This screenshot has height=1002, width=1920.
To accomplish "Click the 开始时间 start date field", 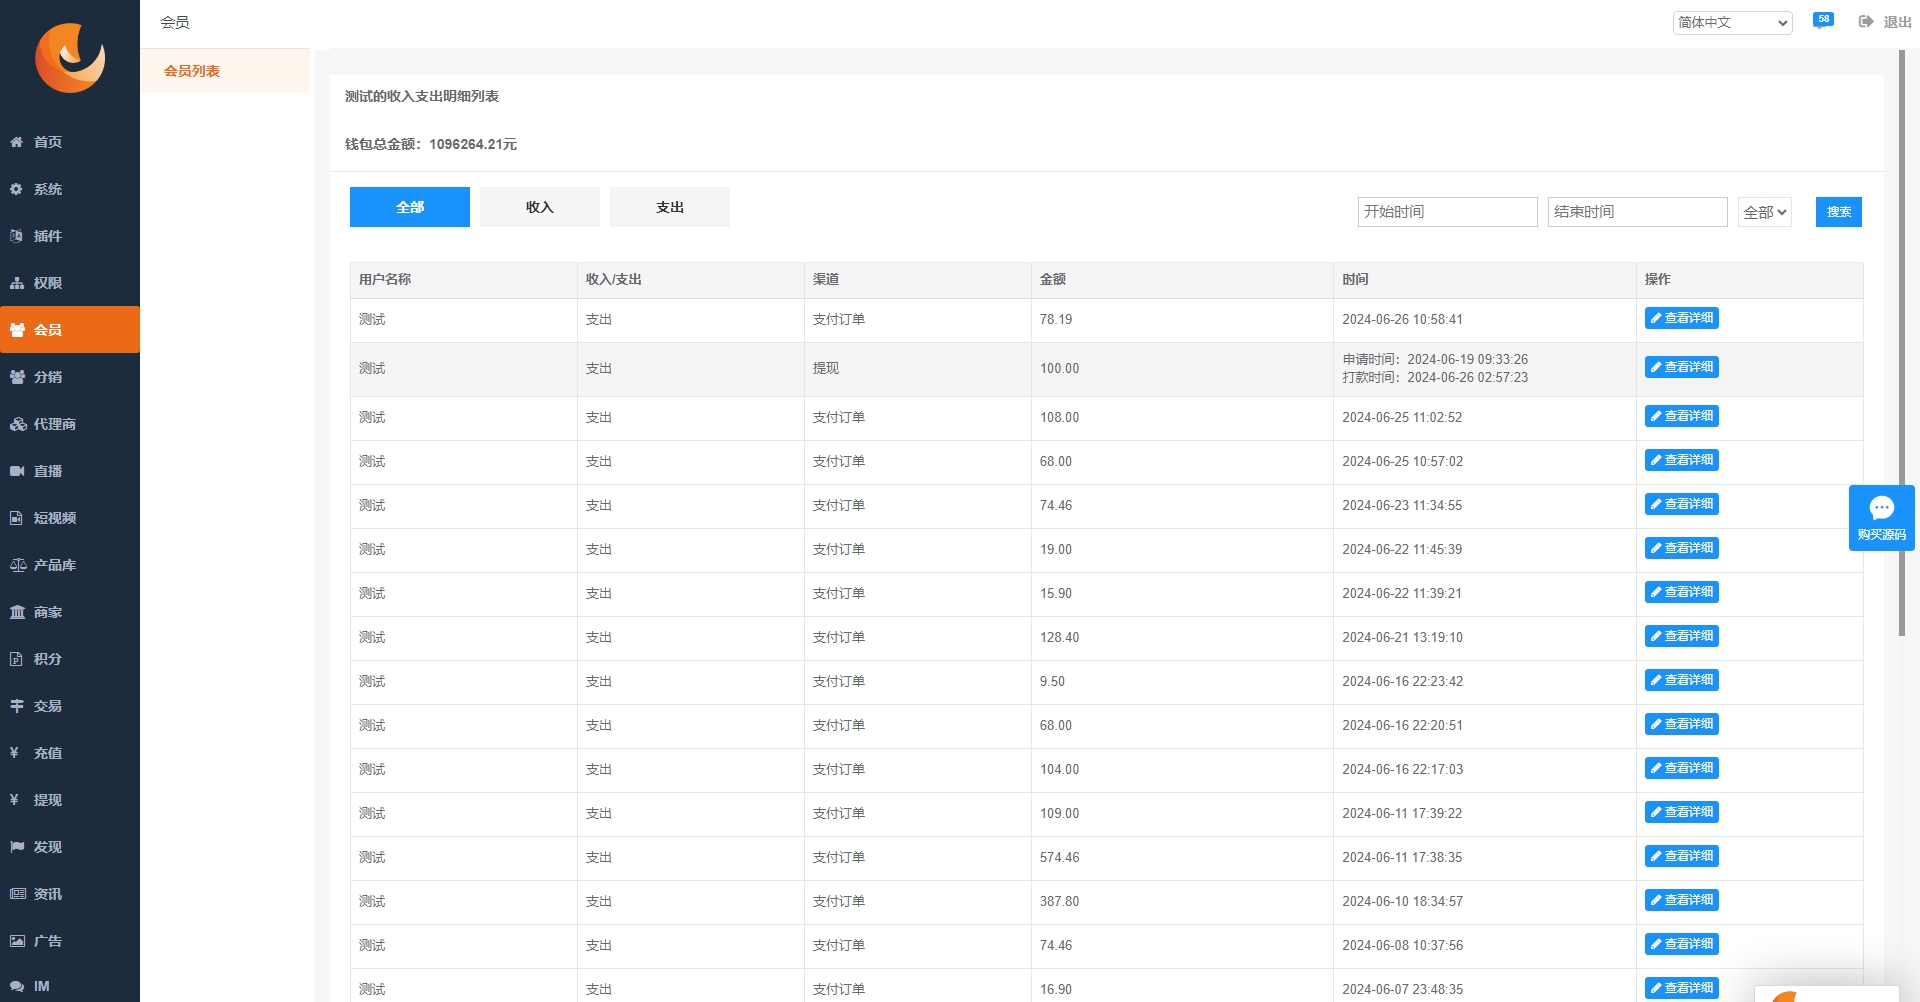I will coord(1447,212).
